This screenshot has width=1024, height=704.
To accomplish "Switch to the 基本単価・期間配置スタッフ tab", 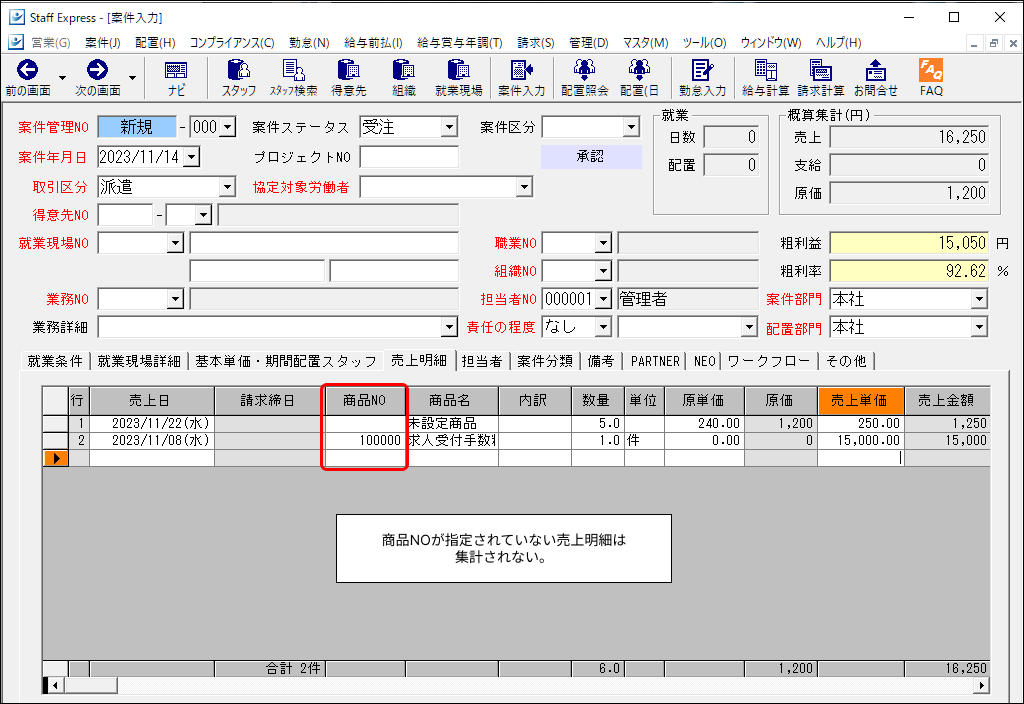I will point(286,361).
